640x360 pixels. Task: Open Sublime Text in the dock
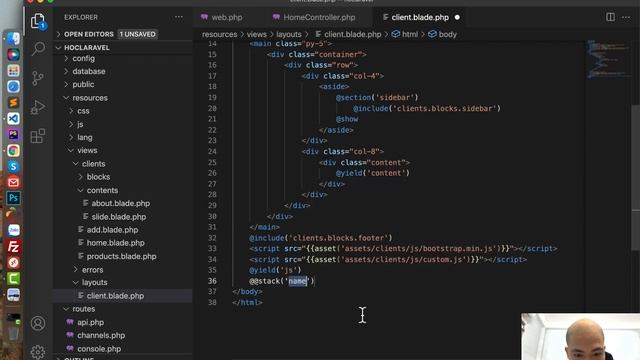point(13,102)
